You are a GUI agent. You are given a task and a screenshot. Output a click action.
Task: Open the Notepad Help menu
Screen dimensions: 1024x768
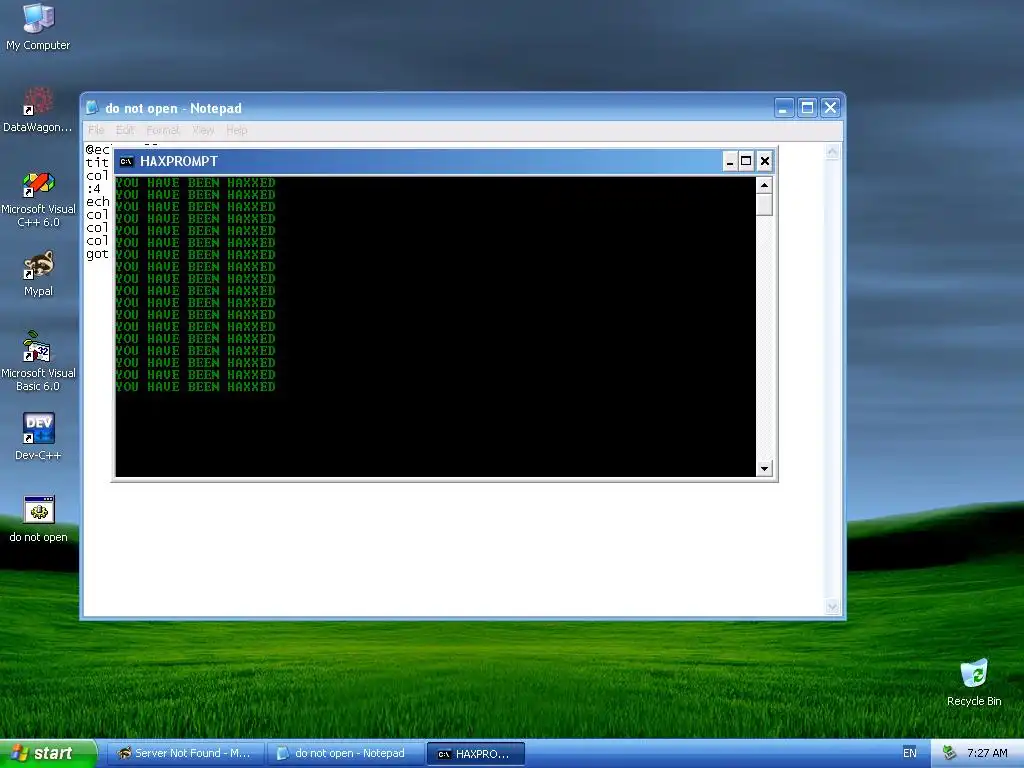click(236, 130)
